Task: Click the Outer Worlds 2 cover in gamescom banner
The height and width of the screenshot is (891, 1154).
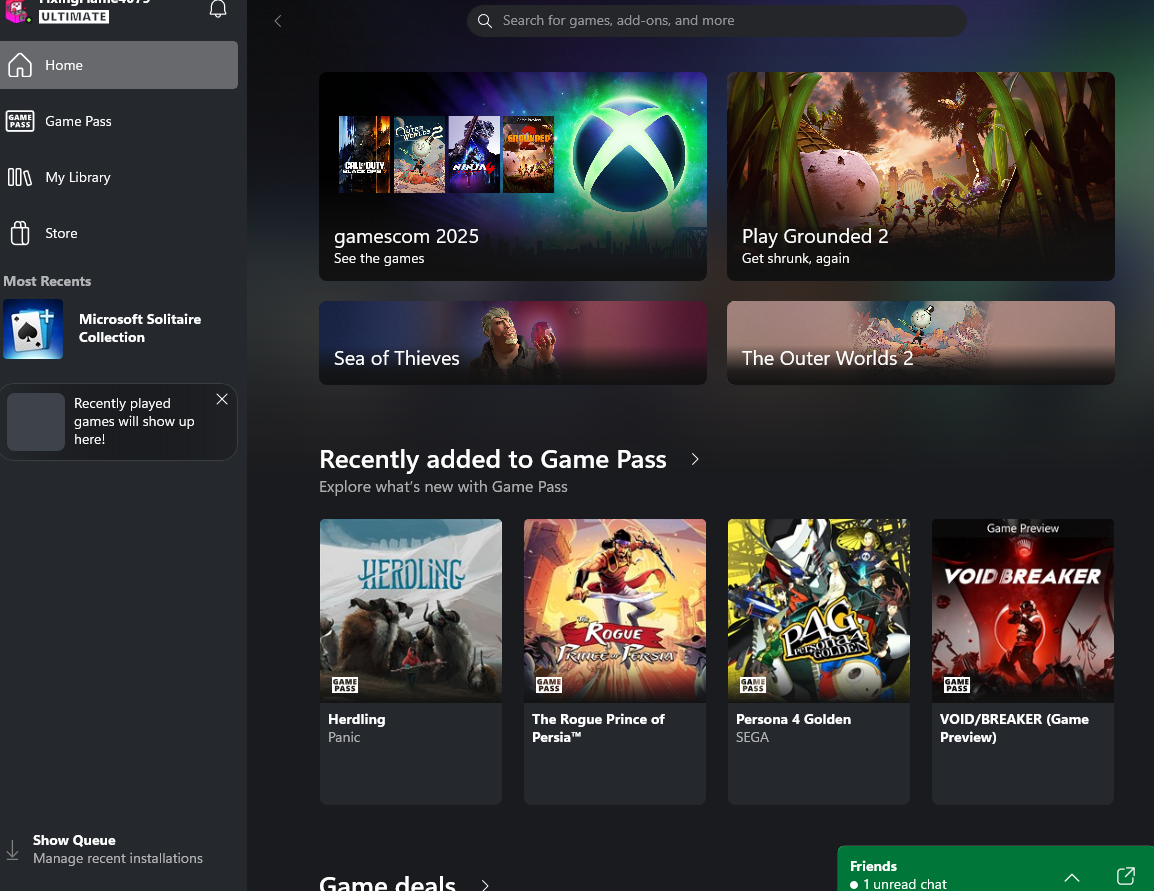Action: point(420,155)
